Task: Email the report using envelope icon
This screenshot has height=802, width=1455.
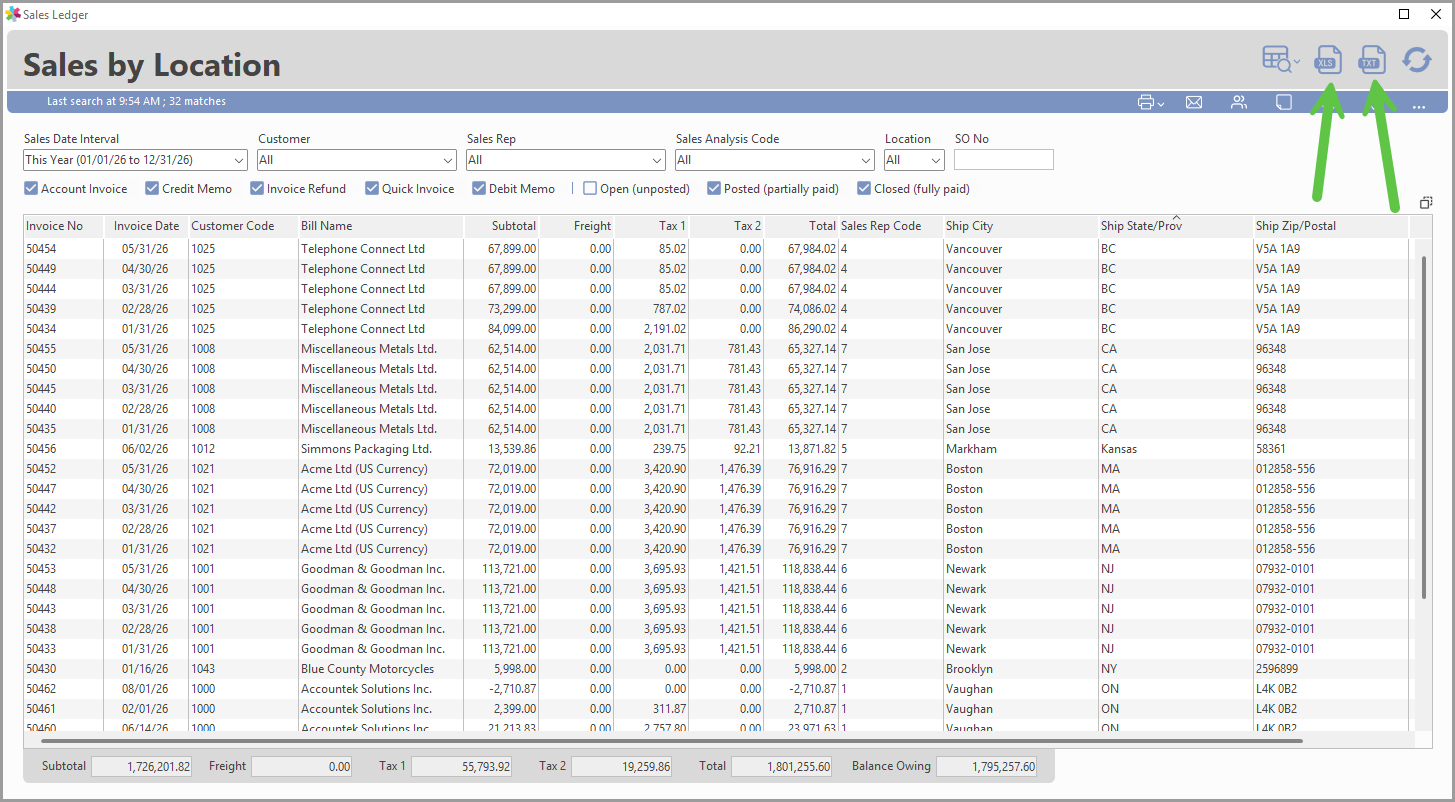Action: (x=1193, y=102)
